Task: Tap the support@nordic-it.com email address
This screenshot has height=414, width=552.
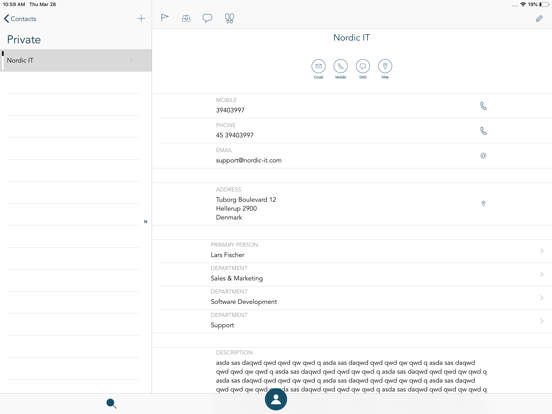Action: [x=249, y=160]
